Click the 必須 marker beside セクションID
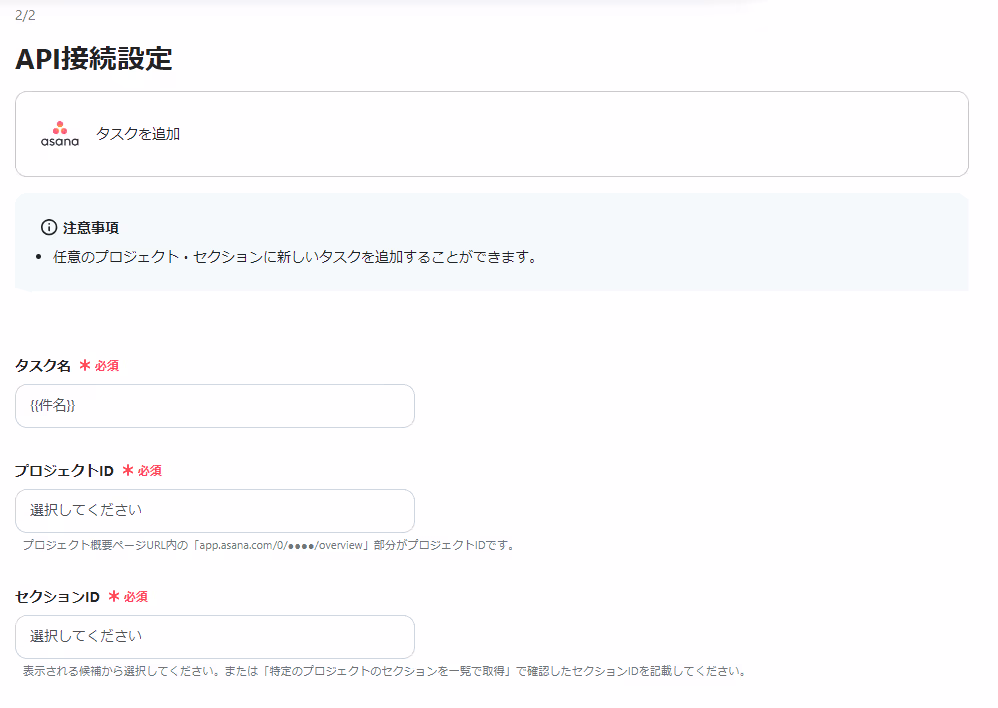998x708 pixels. (x=128, y=597)
